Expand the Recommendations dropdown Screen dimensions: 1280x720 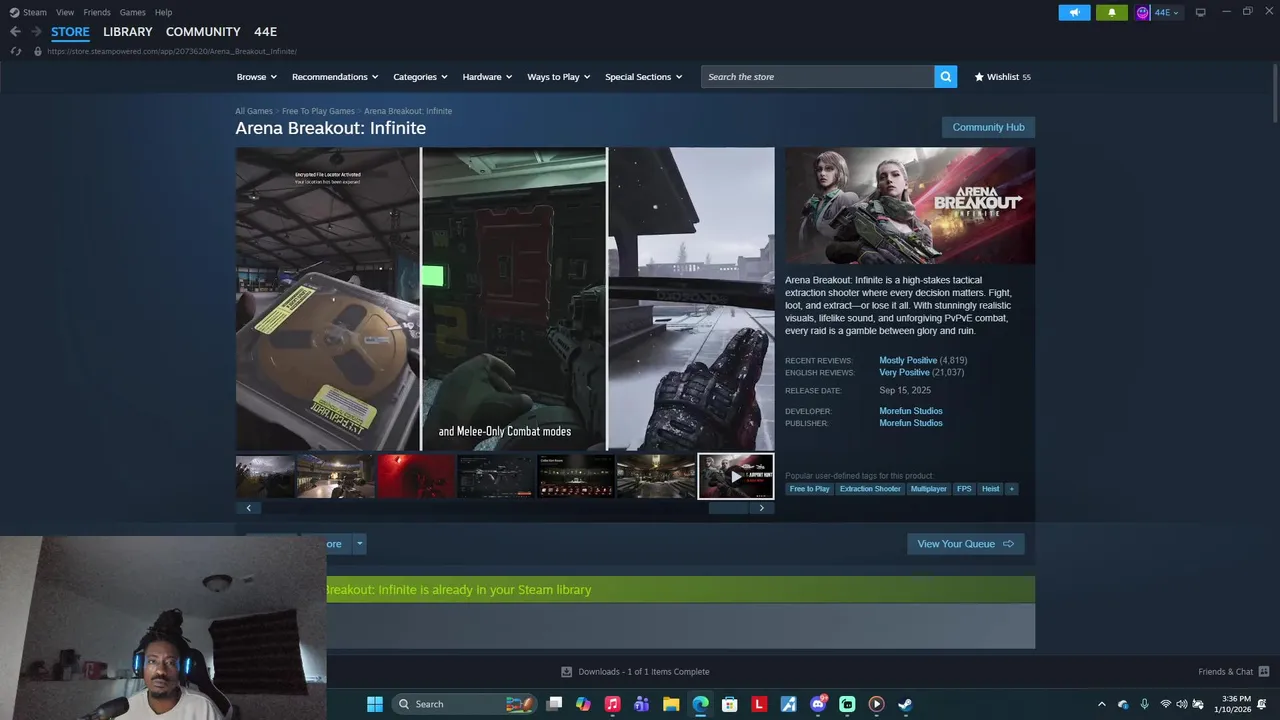click(x=335, y=77)
